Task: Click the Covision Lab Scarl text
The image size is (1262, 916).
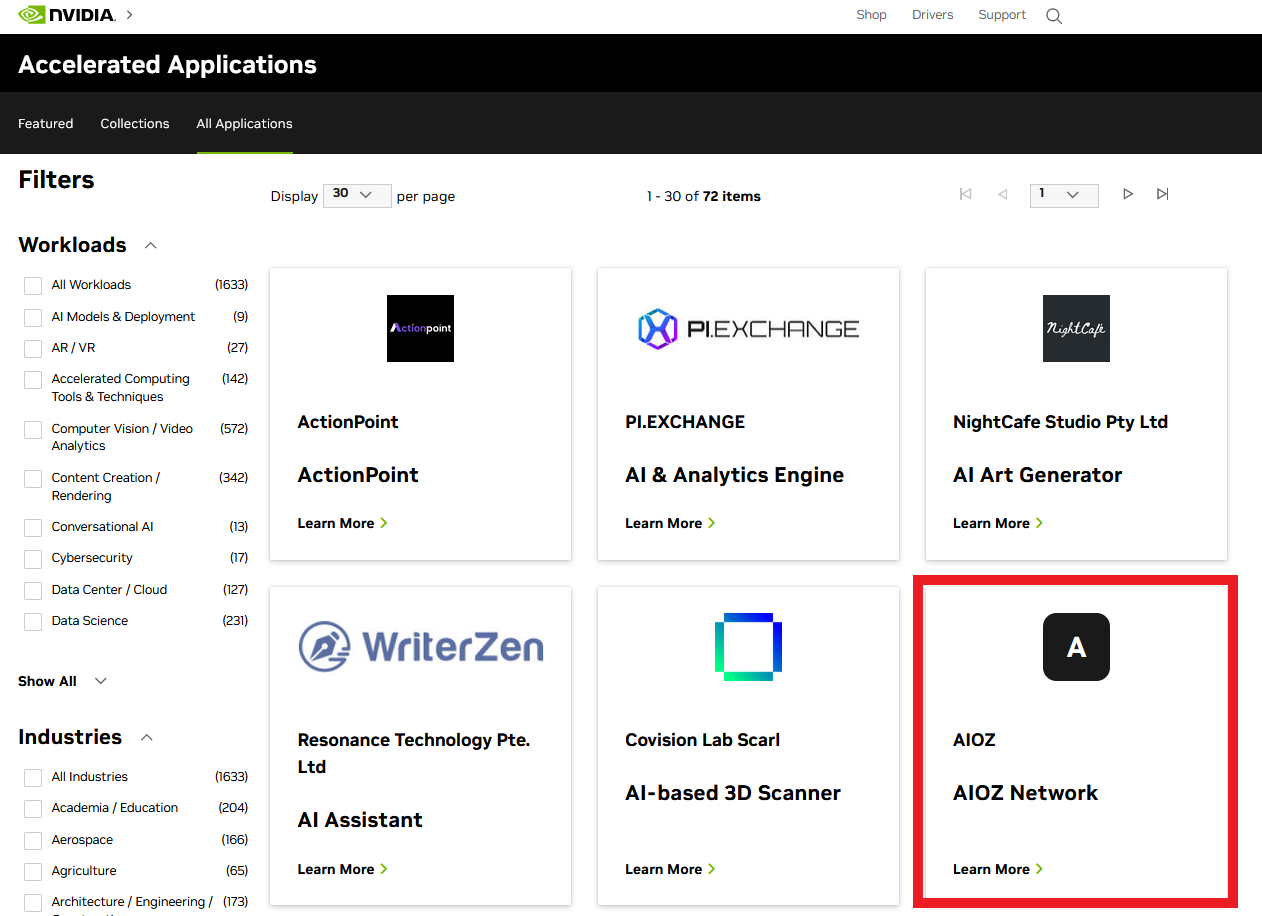Action: [x=703, y=740]
